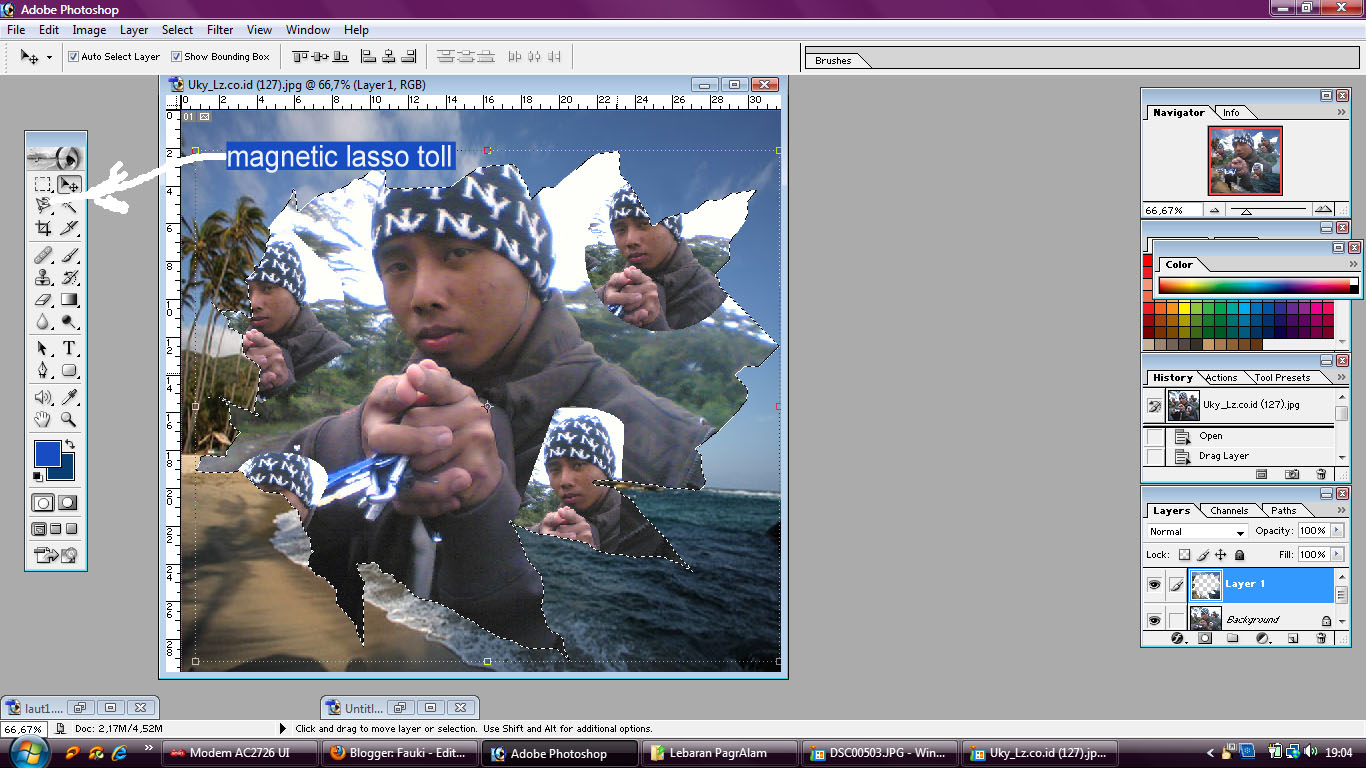Viewport: 1366px width, 768px height.
Task: Open the Select menu
Action: point(178,30)
